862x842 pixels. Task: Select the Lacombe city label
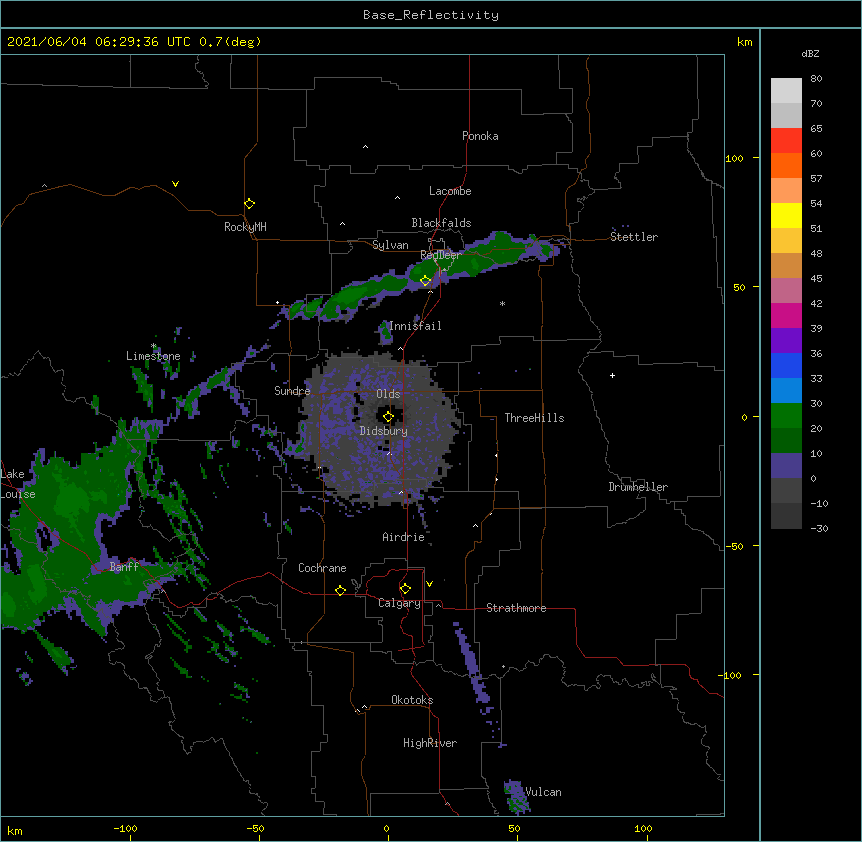click(450, 191)
